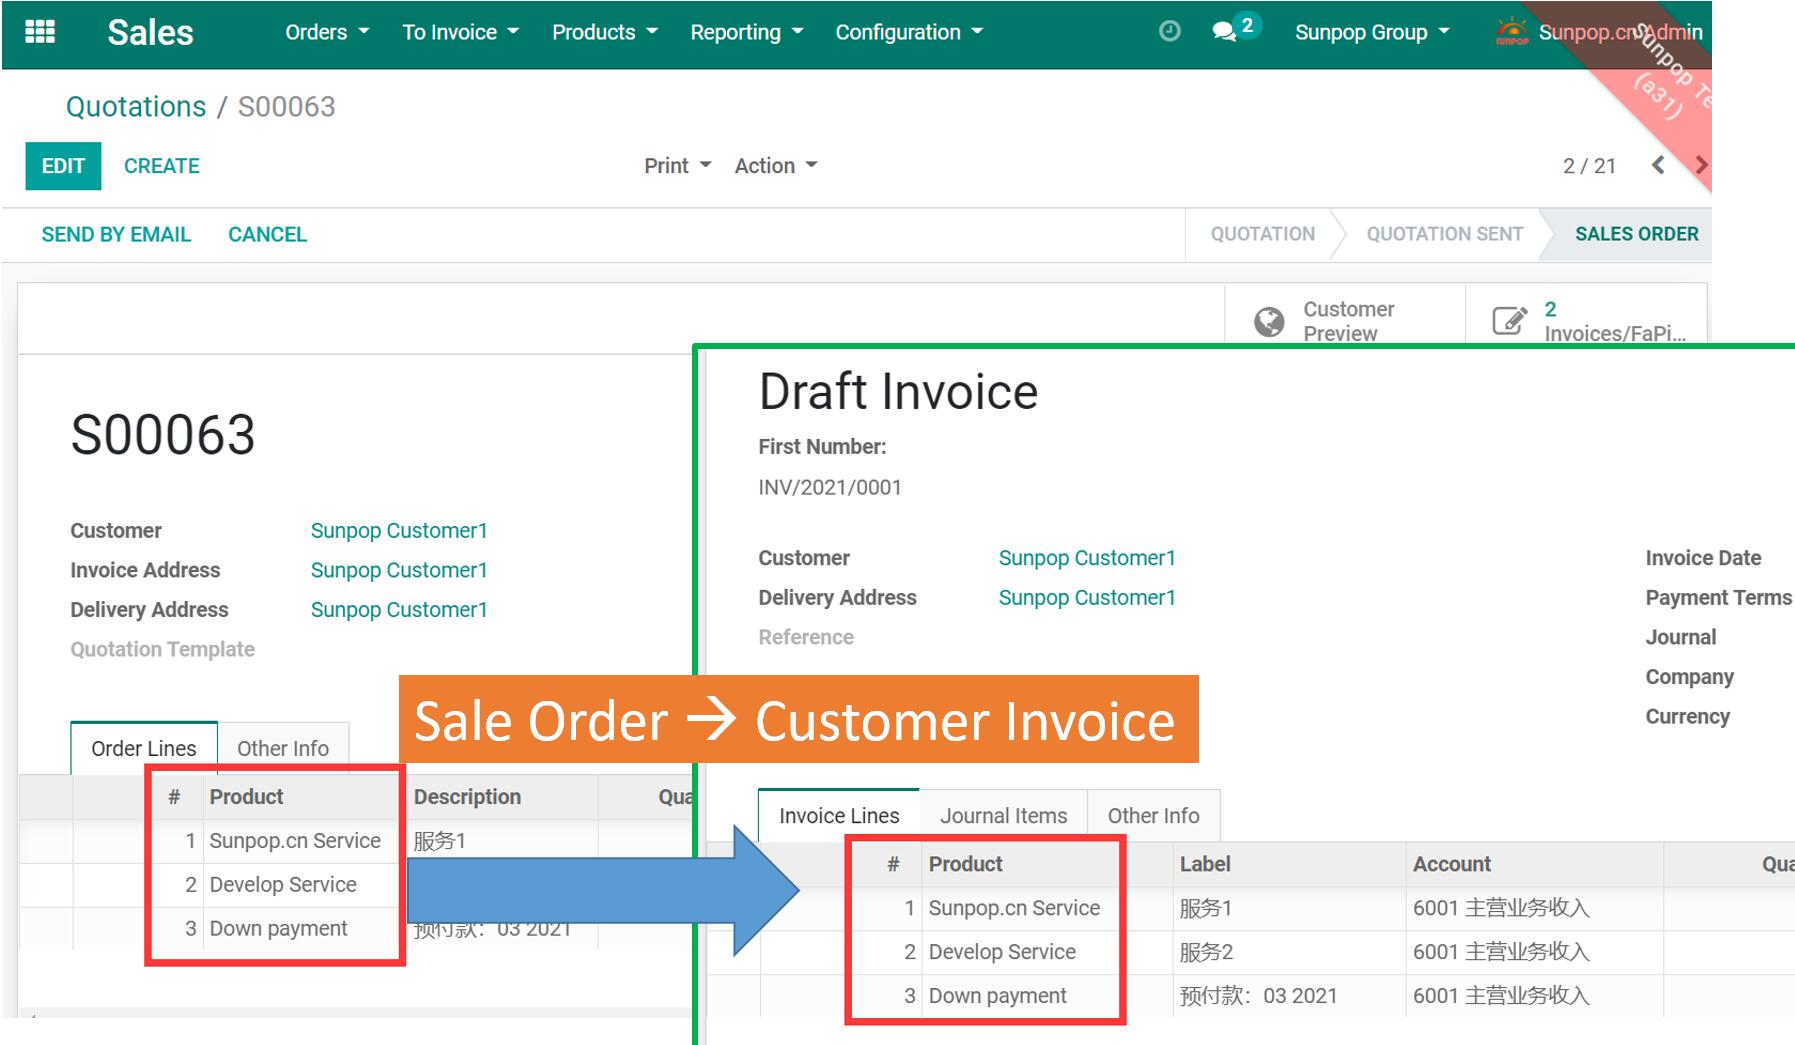The image size is (1795, 1045).
Task: Open Sunpop Customer1 sales order Customer link
Action: (x=398, y=531)
